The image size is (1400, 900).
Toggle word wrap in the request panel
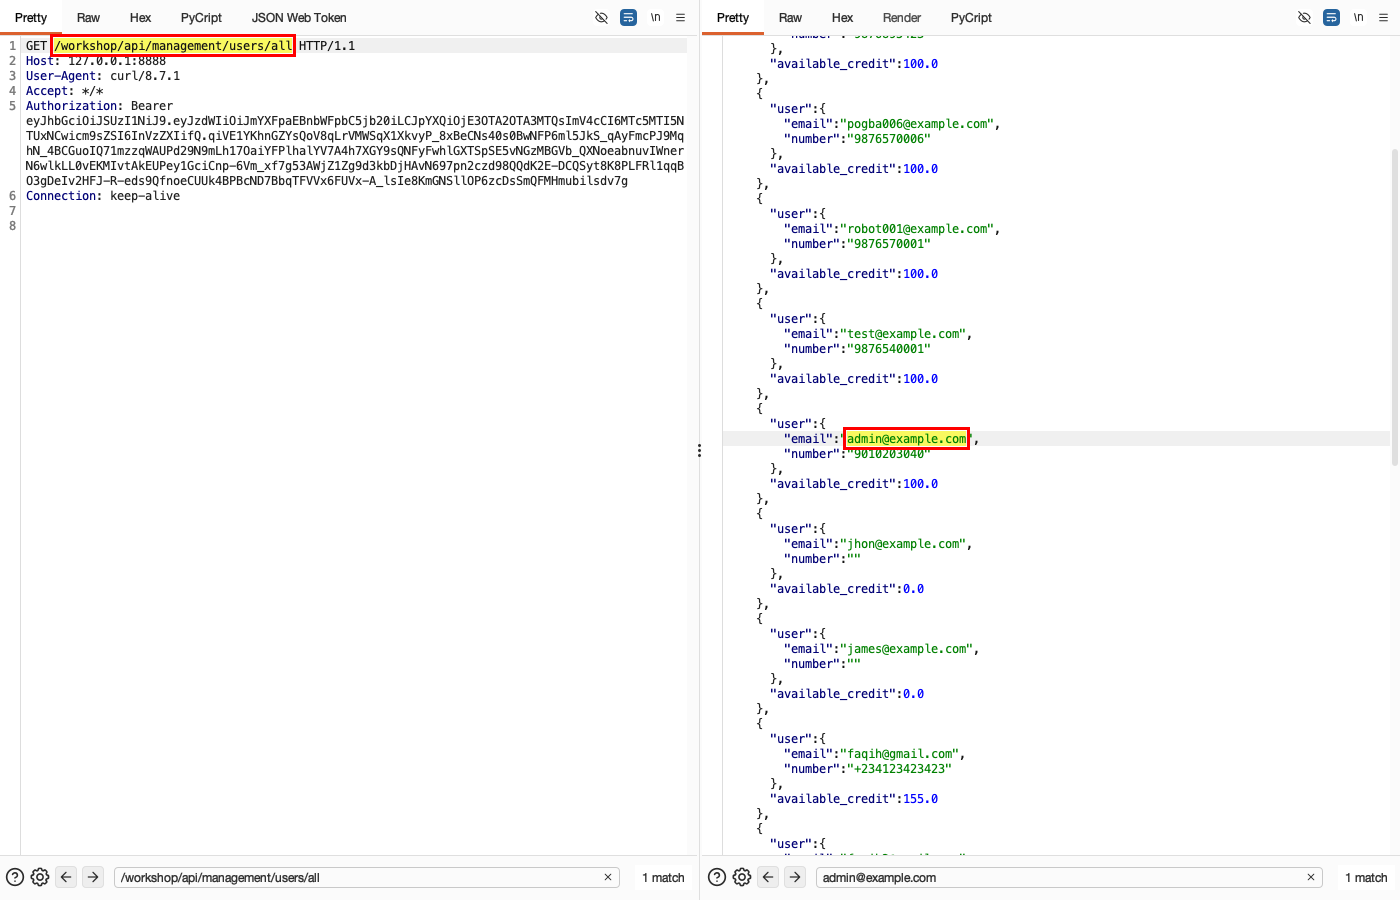(628, 18)
